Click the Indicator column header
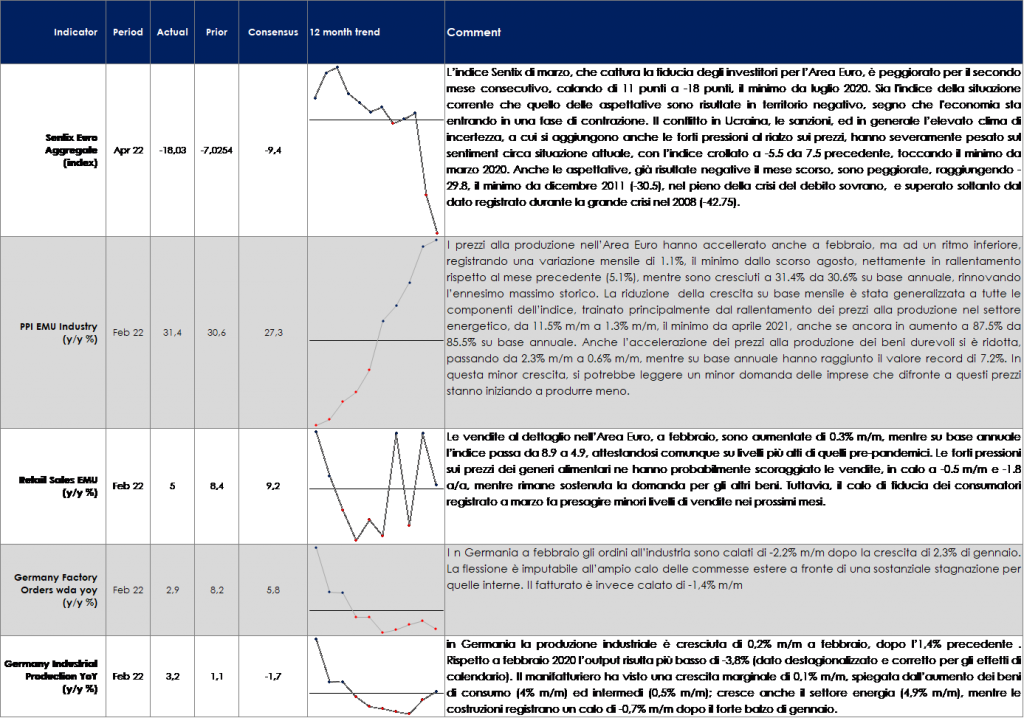Image resolution: width=1024 pixels, height=718 pixels. coord(76,32)
